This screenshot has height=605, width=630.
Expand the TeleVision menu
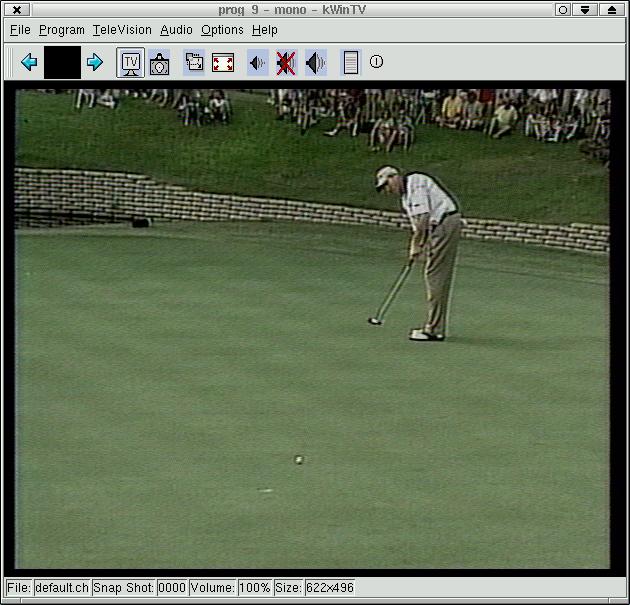(122, 30)
